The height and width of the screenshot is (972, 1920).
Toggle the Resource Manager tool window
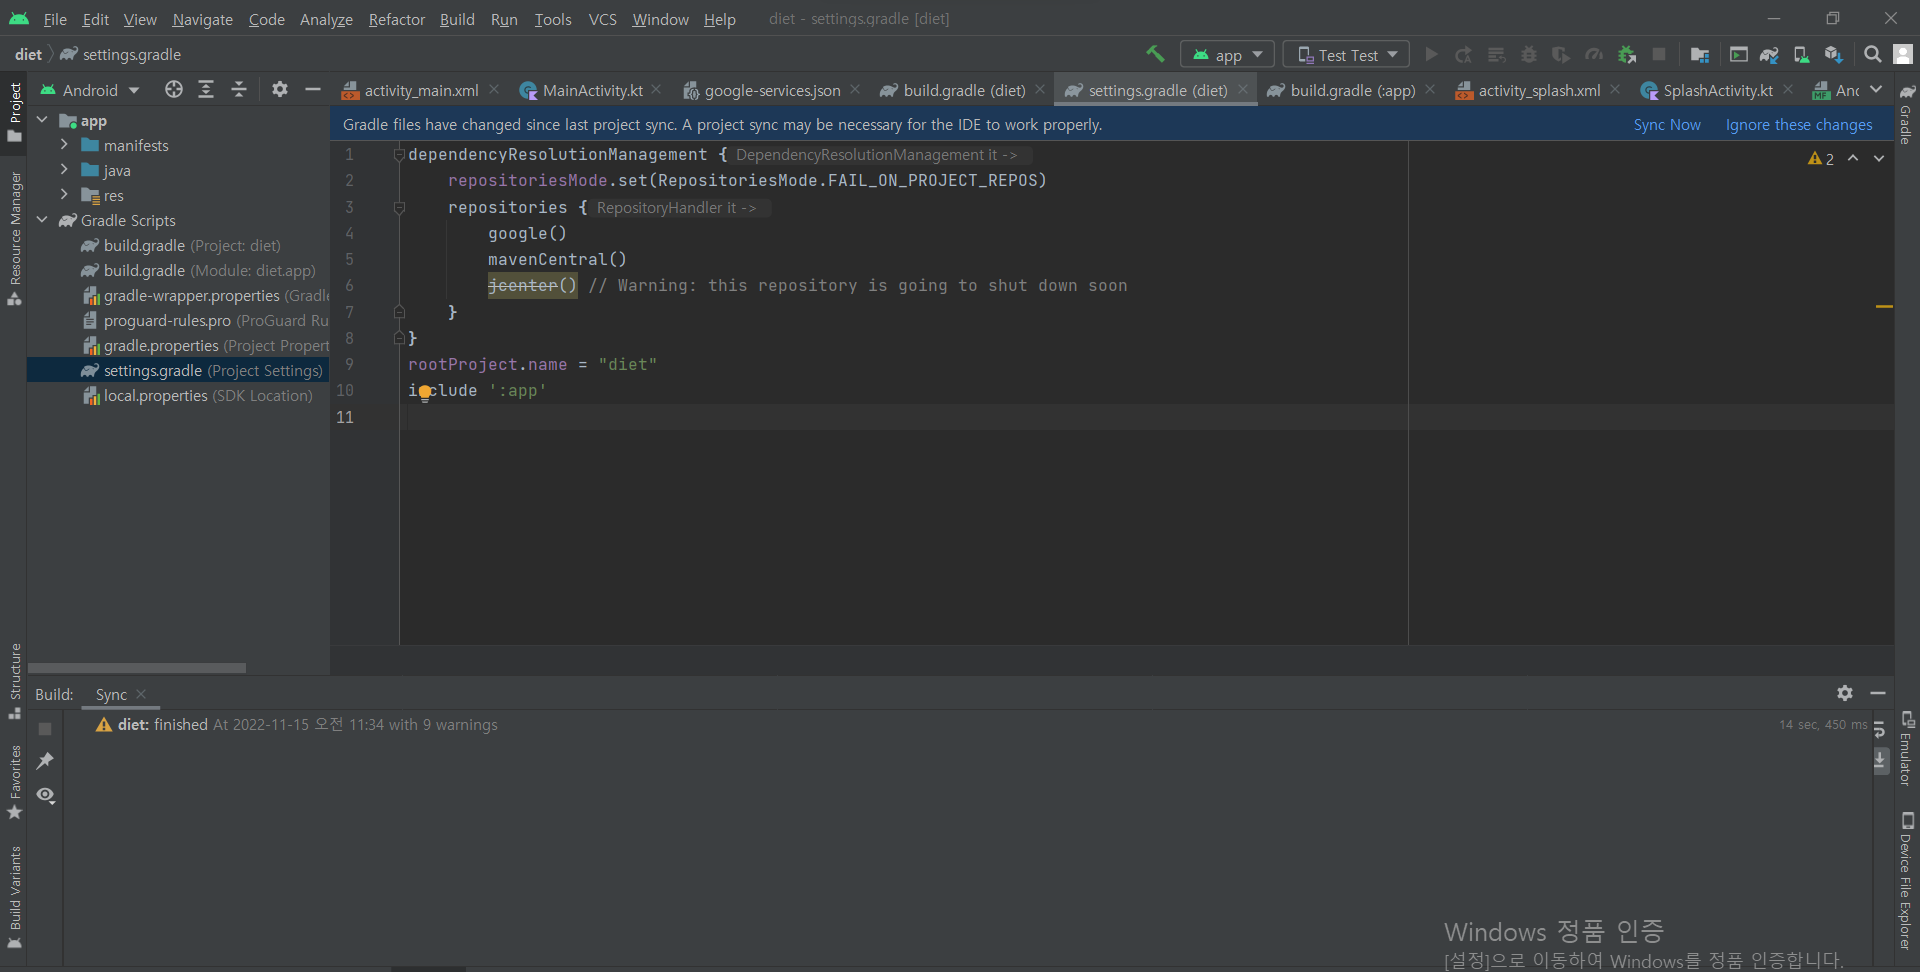(14, 238)
